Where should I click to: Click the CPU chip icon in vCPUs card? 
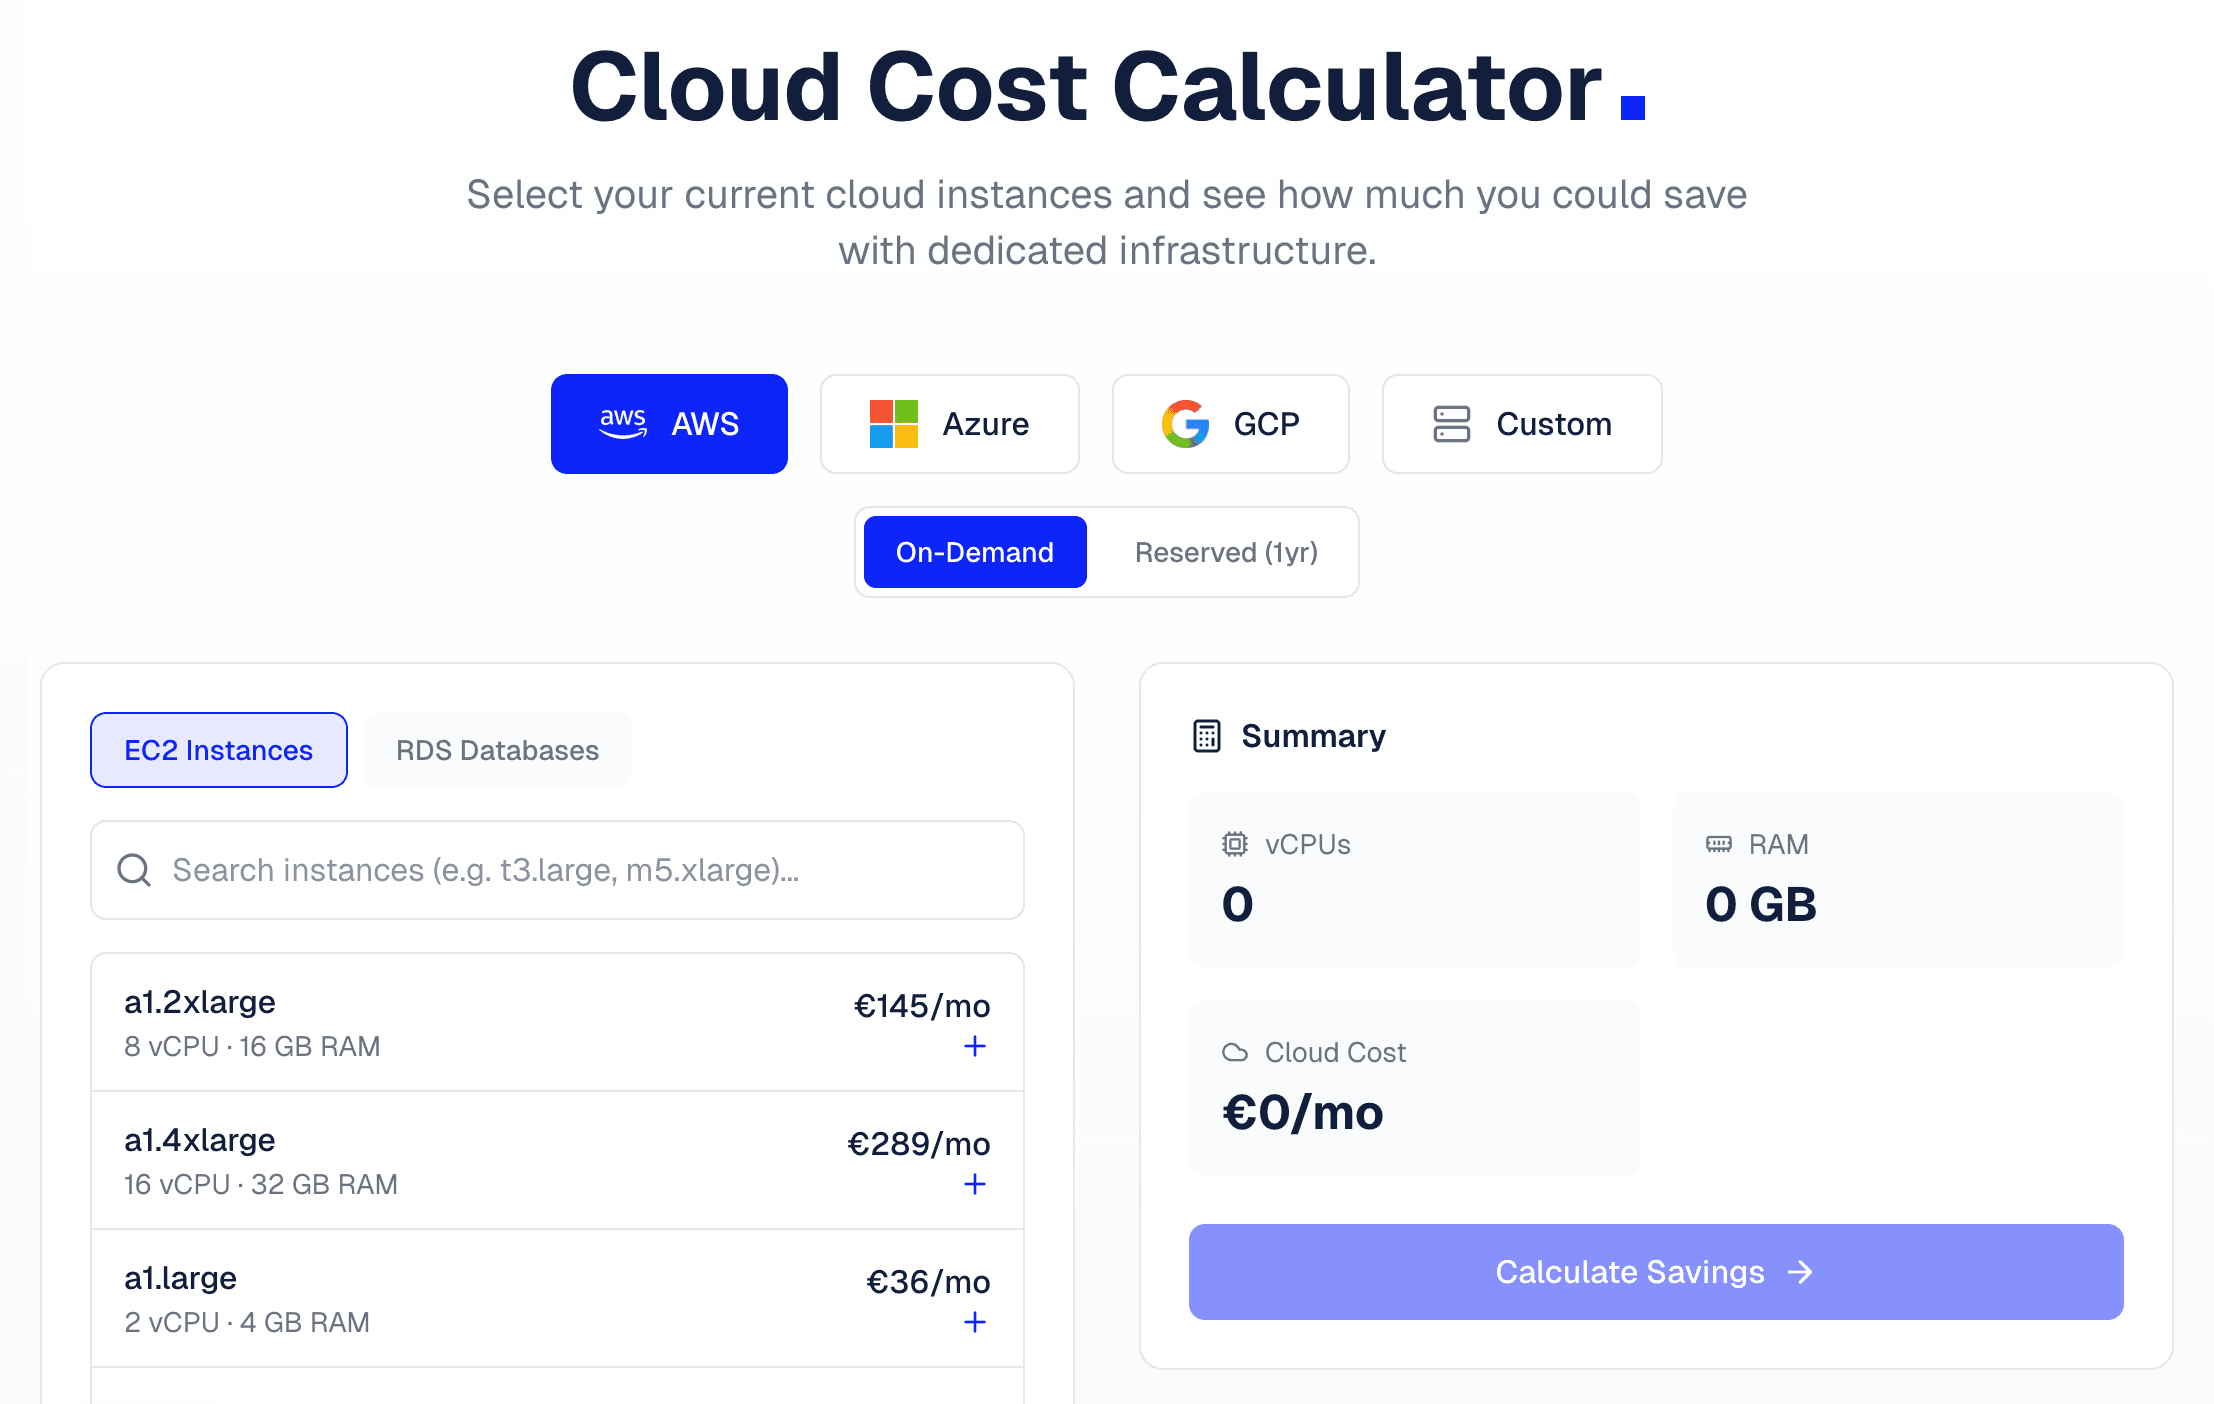tap(1234, 843)
